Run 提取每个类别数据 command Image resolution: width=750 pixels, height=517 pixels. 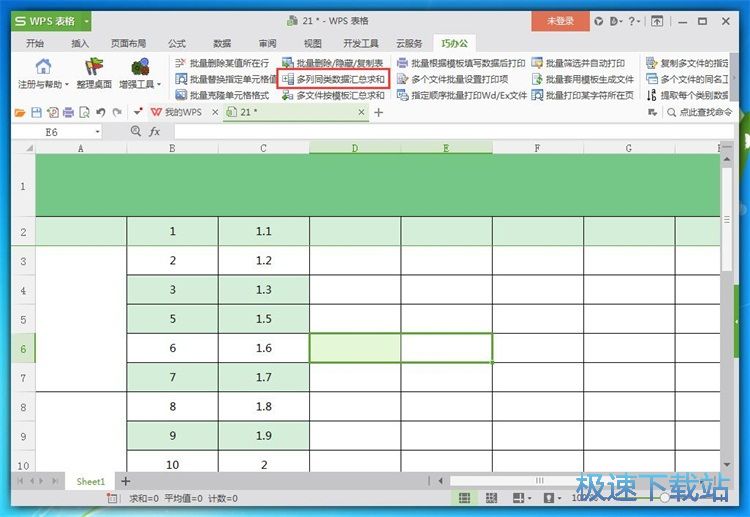coord(687,95)
